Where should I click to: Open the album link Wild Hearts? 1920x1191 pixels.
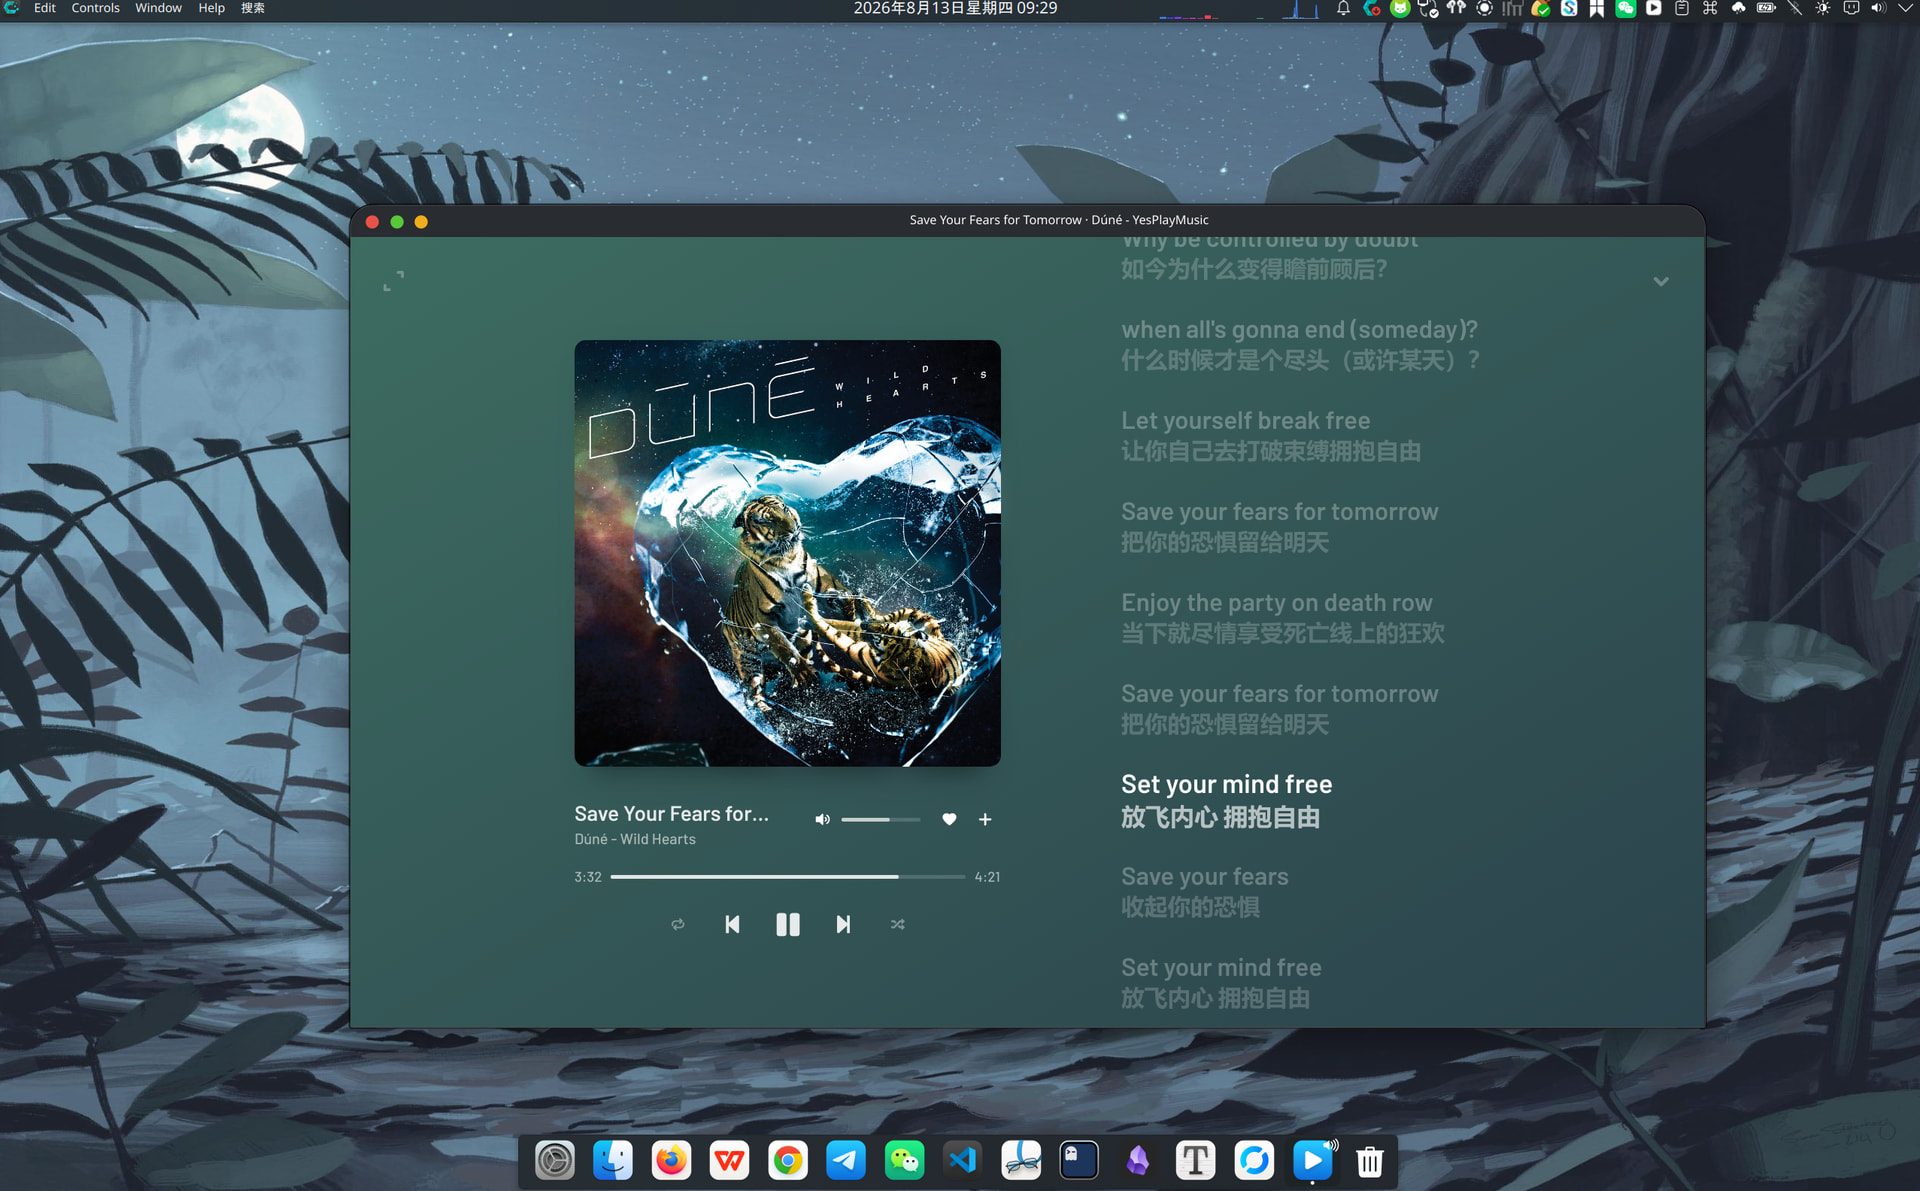pyautogui.click(x=658, y=839)
